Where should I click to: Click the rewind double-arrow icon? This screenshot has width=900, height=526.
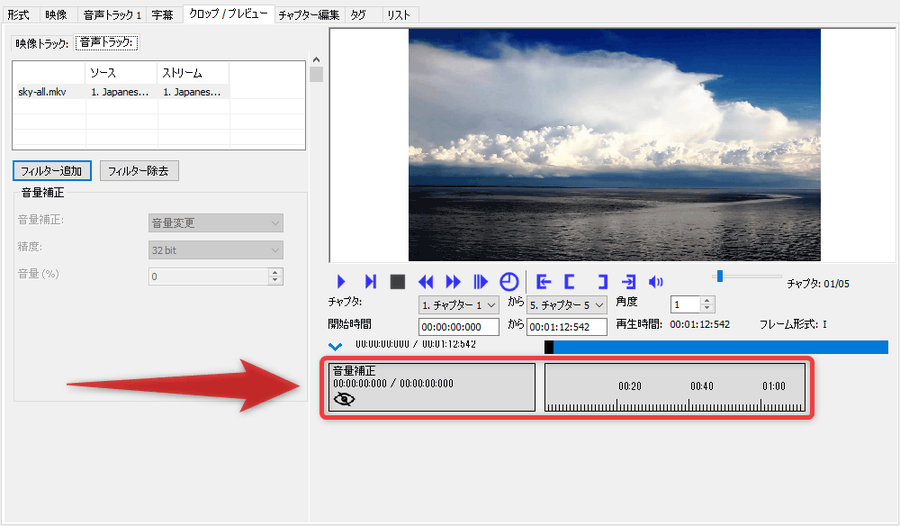425,281
